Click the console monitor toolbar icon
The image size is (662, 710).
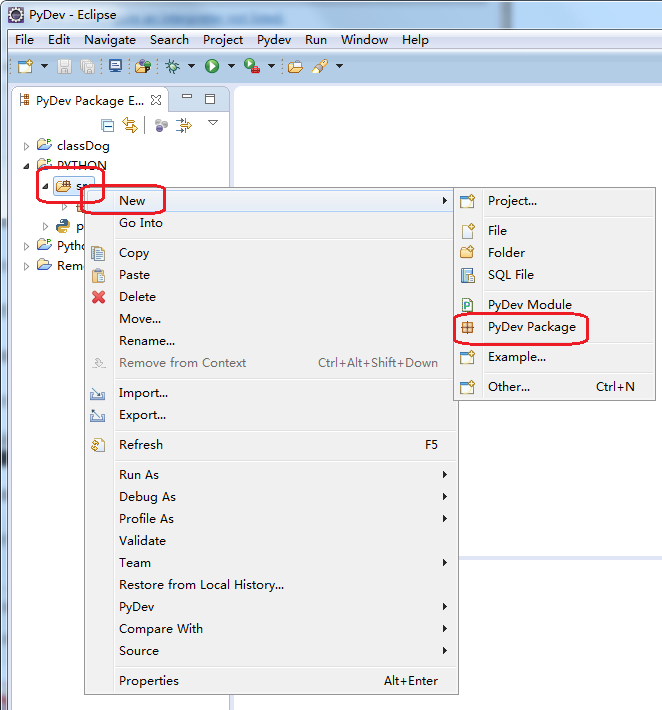pyautogui.click(x=115, y=66)
